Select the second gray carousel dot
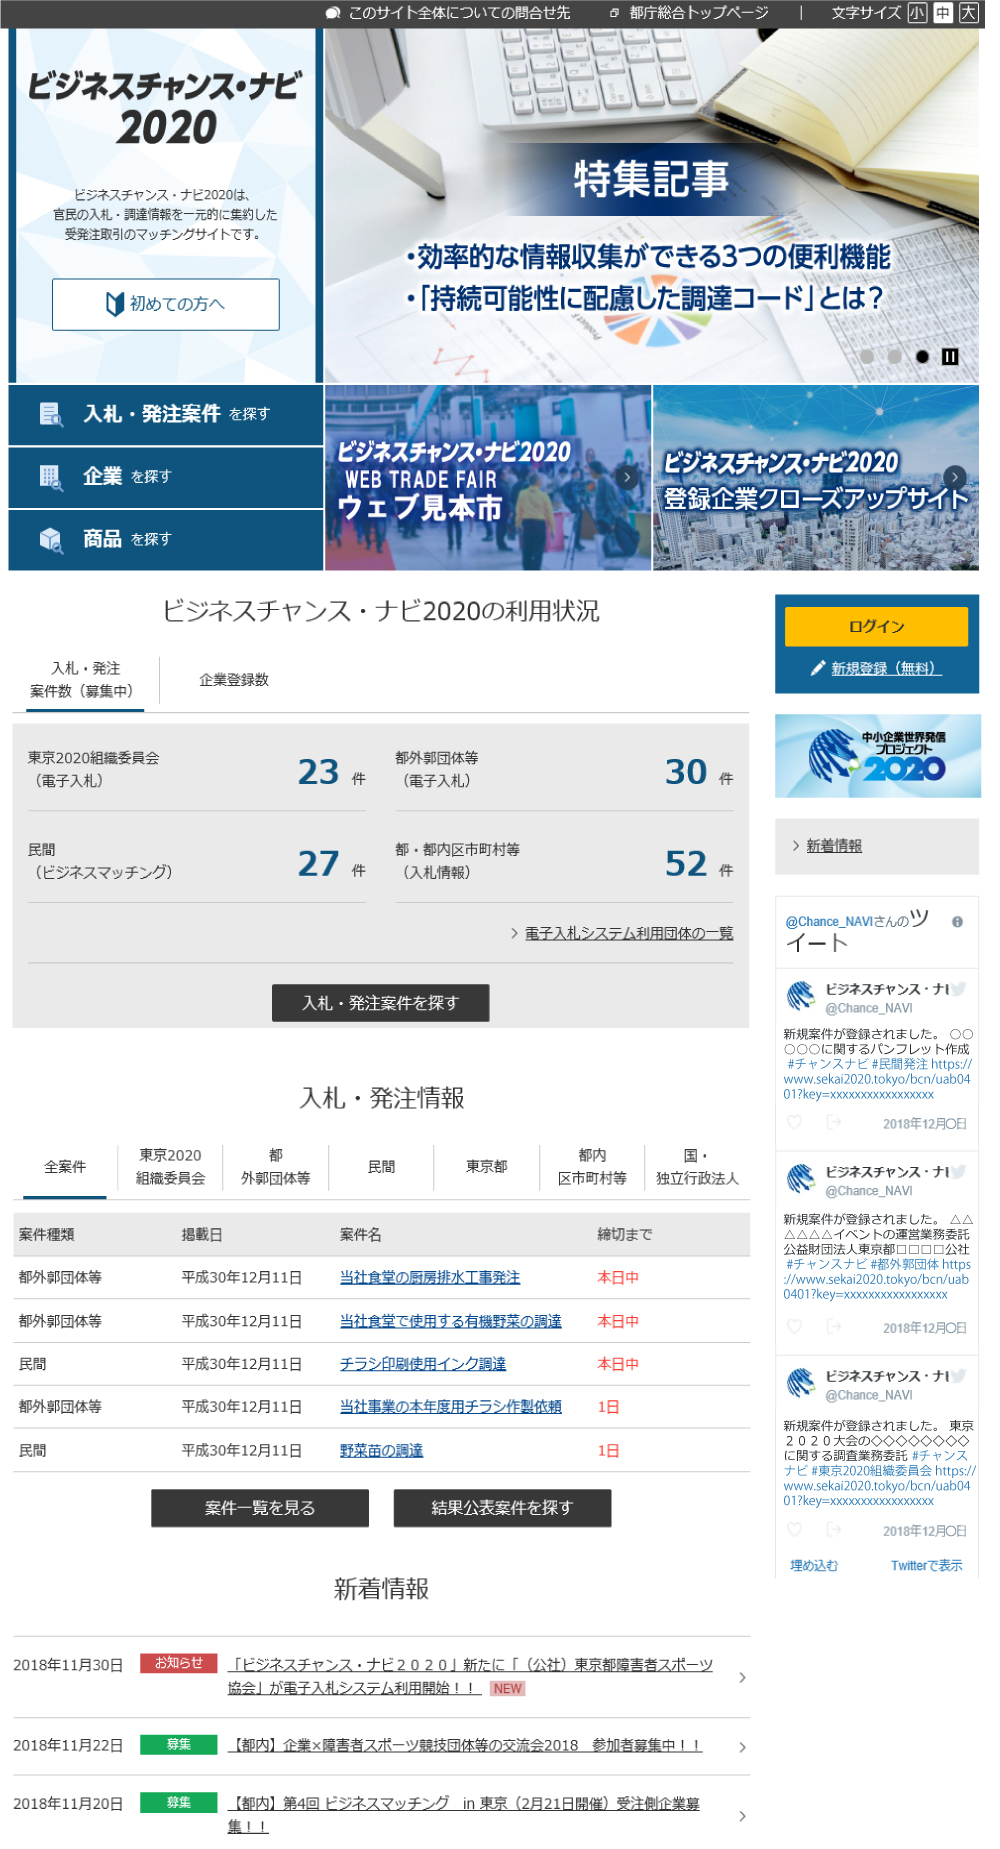Image resolution: width=1000 pixels, height=1849 pixels. point(895,356)
